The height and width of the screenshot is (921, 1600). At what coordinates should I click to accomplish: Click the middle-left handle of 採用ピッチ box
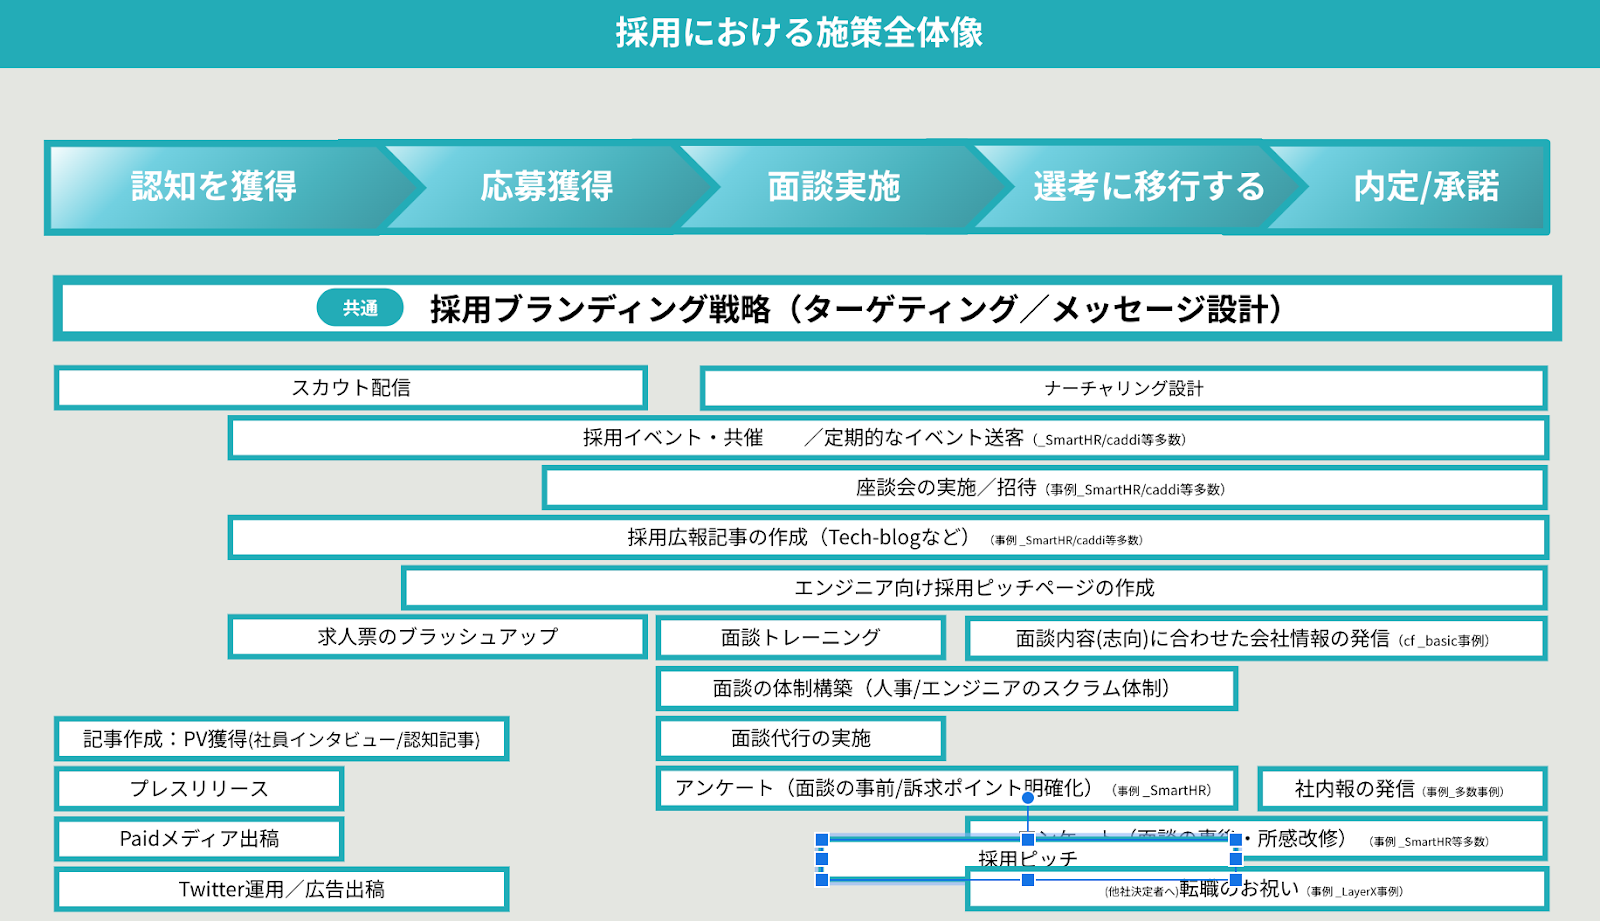coord(822,859)
